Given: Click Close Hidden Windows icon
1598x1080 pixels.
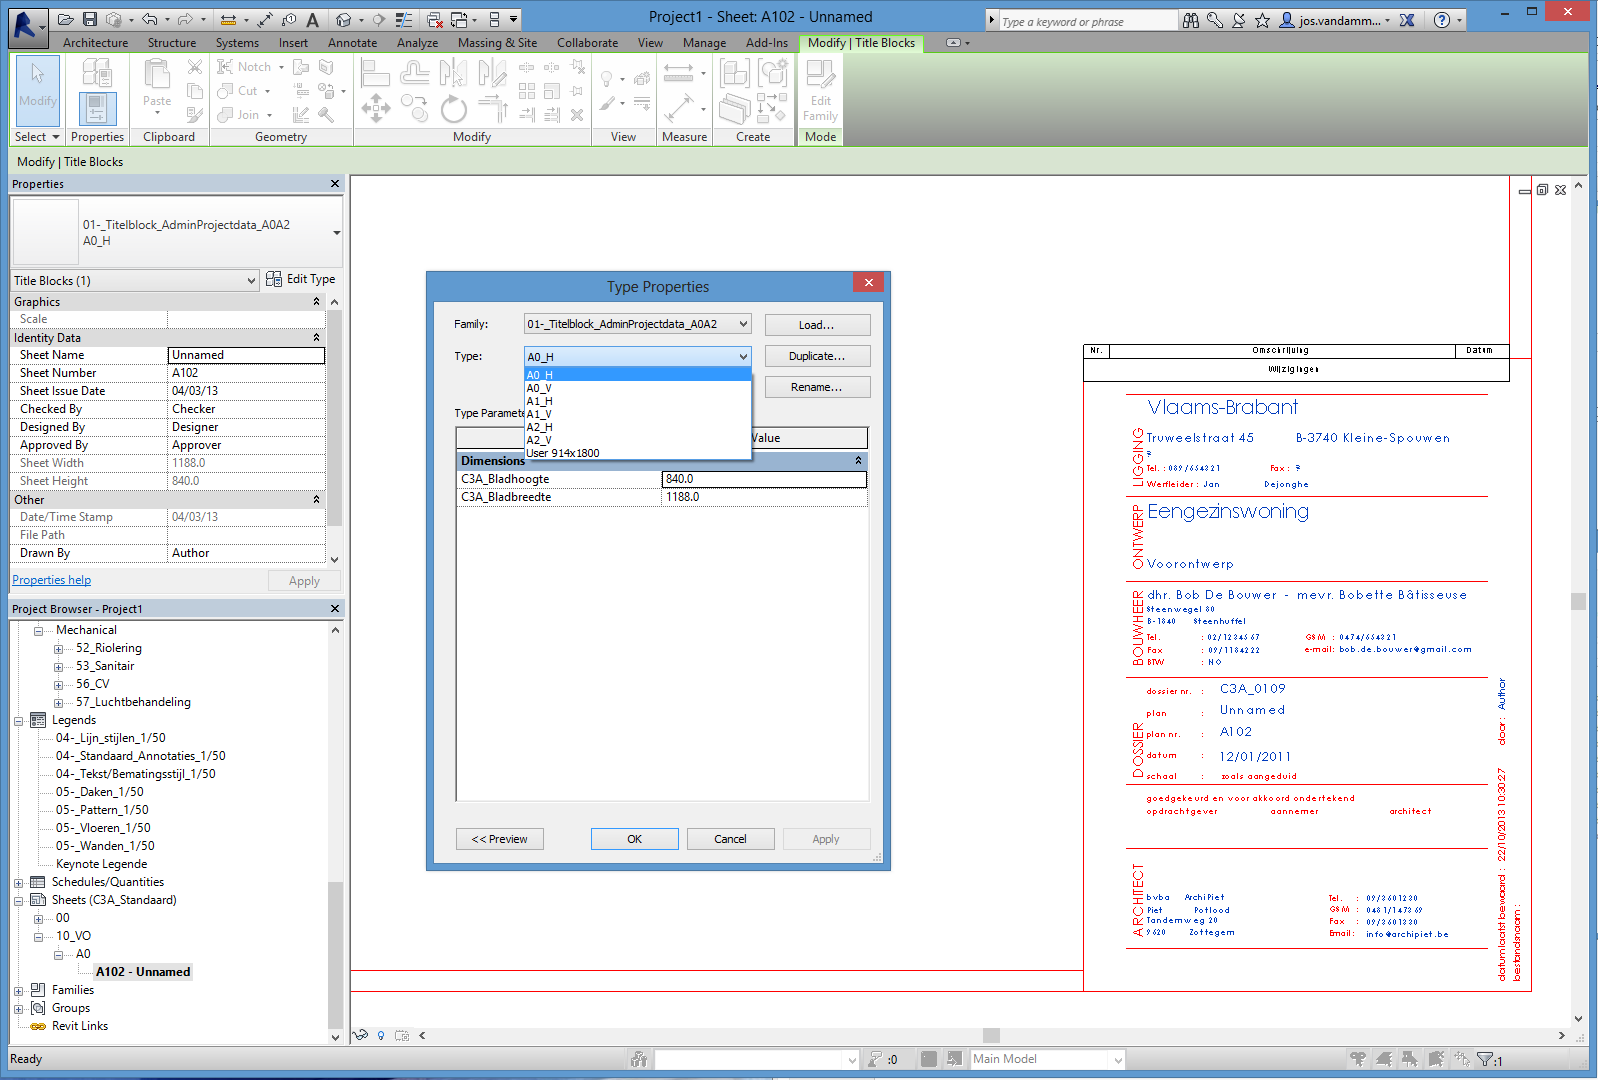Looking at the screenshot, I should click(x=434, y=20).
